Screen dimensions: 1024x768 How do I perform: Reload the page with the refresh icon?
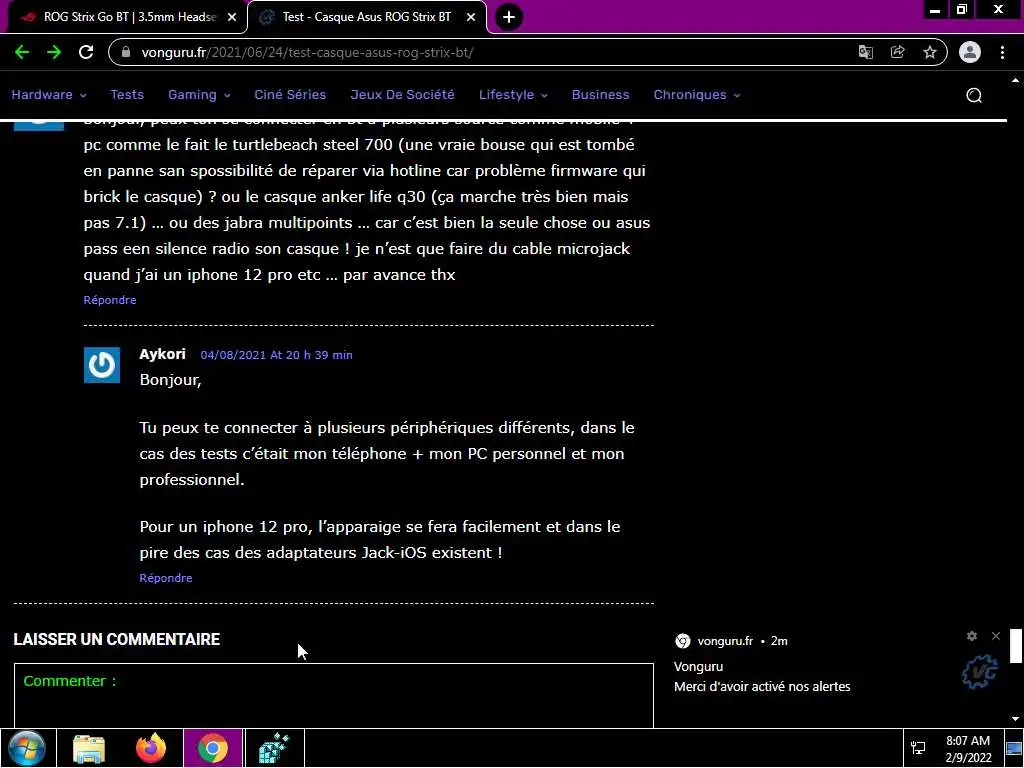point(86,52)
